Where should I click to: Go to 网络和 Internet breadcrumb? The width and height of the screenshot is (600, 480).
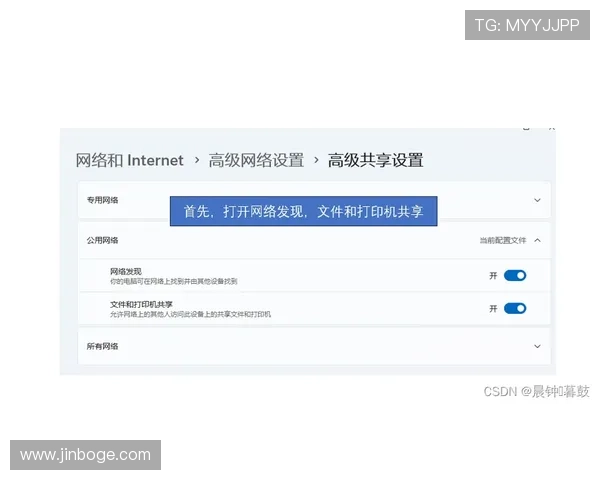[x=130, y=160]
